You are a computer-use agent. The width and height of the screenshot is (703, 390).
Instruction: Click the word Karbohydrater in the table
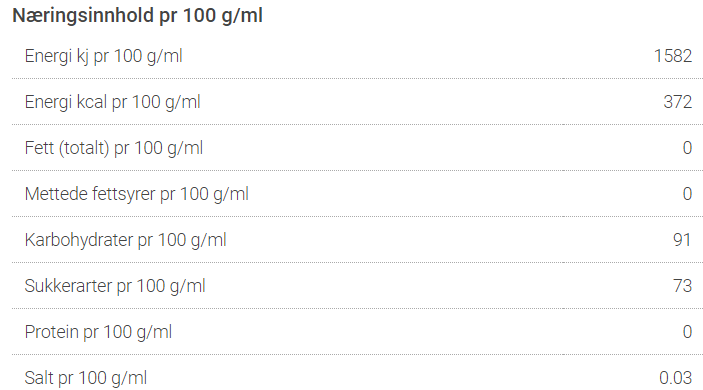pyautogui.click(x=79, y=240)
